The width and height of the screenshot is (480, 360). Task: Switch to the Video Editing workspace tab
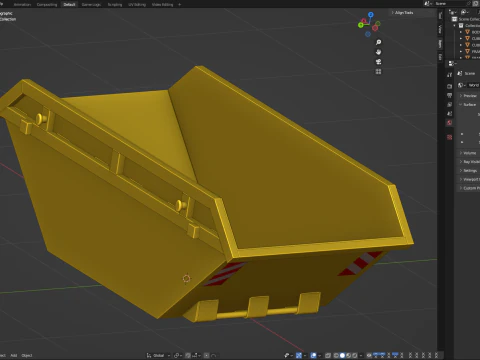tap(162, 4)
